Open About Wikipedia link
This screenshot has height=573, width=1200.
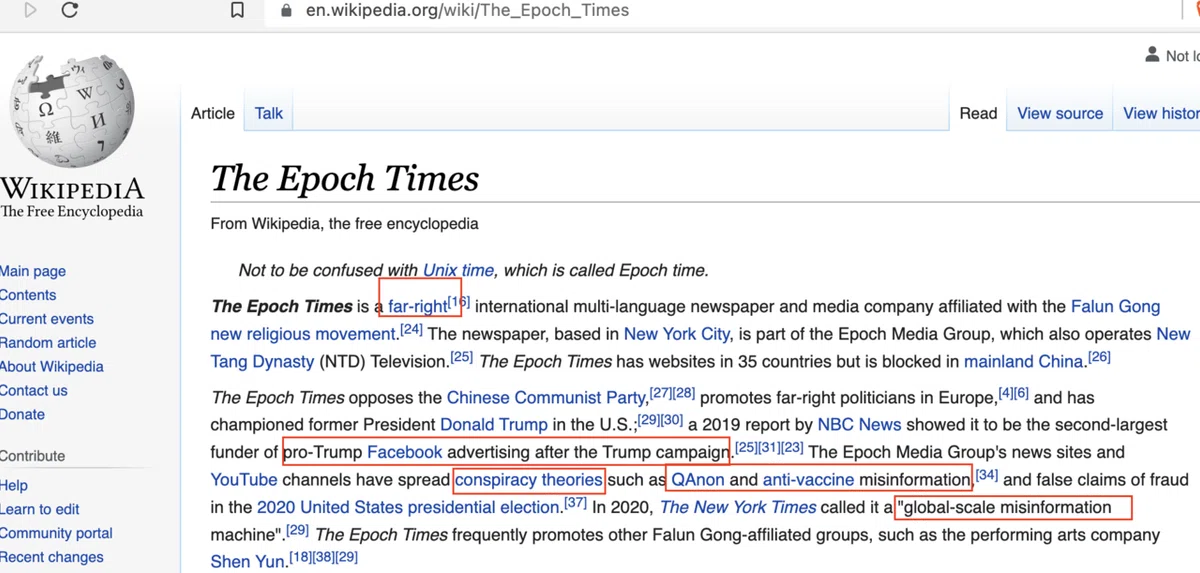point(52,367)
